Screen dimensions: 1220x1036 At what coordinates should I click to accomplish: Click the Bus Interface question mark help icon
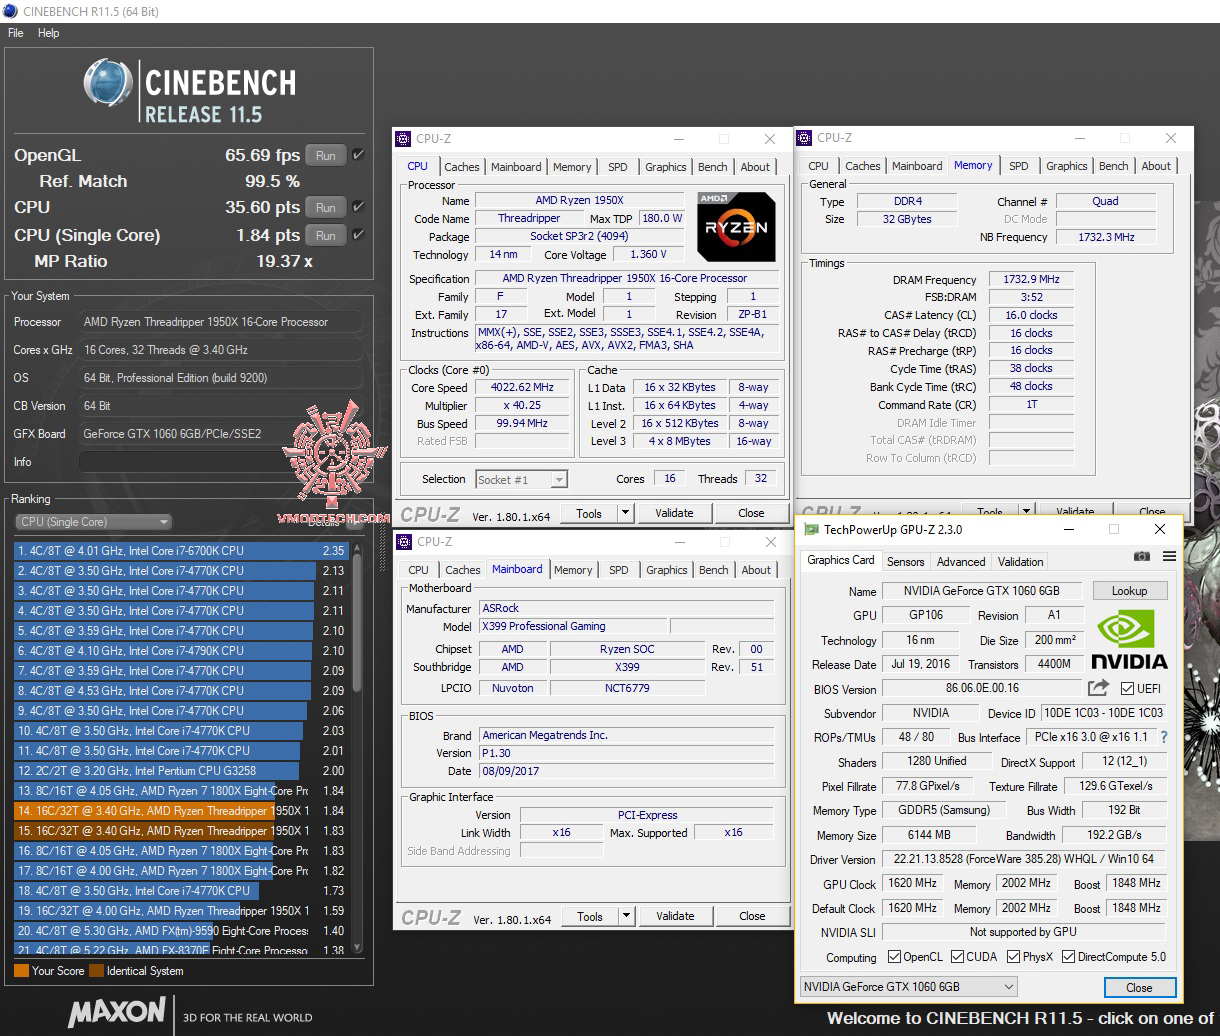pos(1165,737)
